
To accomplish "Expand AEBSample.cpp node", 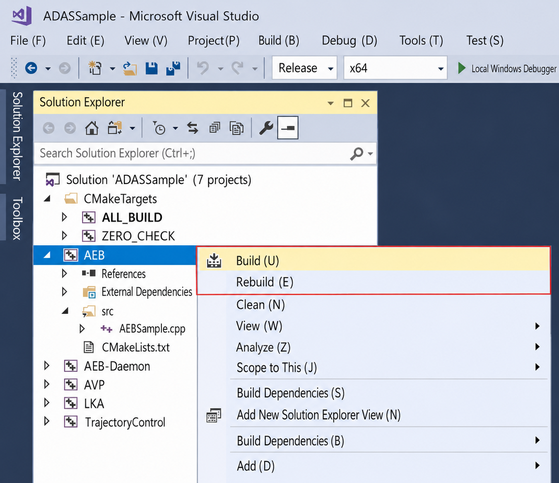I will 82,328.
